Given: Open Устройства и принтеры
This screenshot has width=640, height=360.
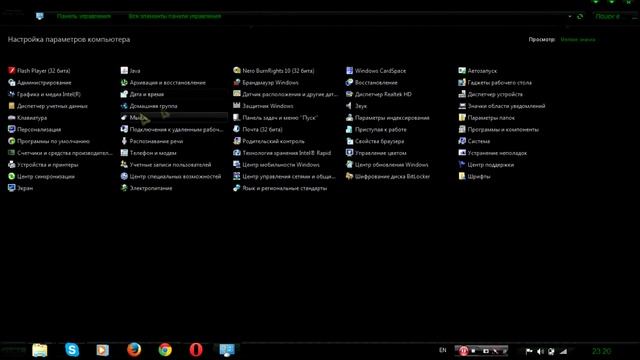Looking at the screenshot, I should coord(47,165).
